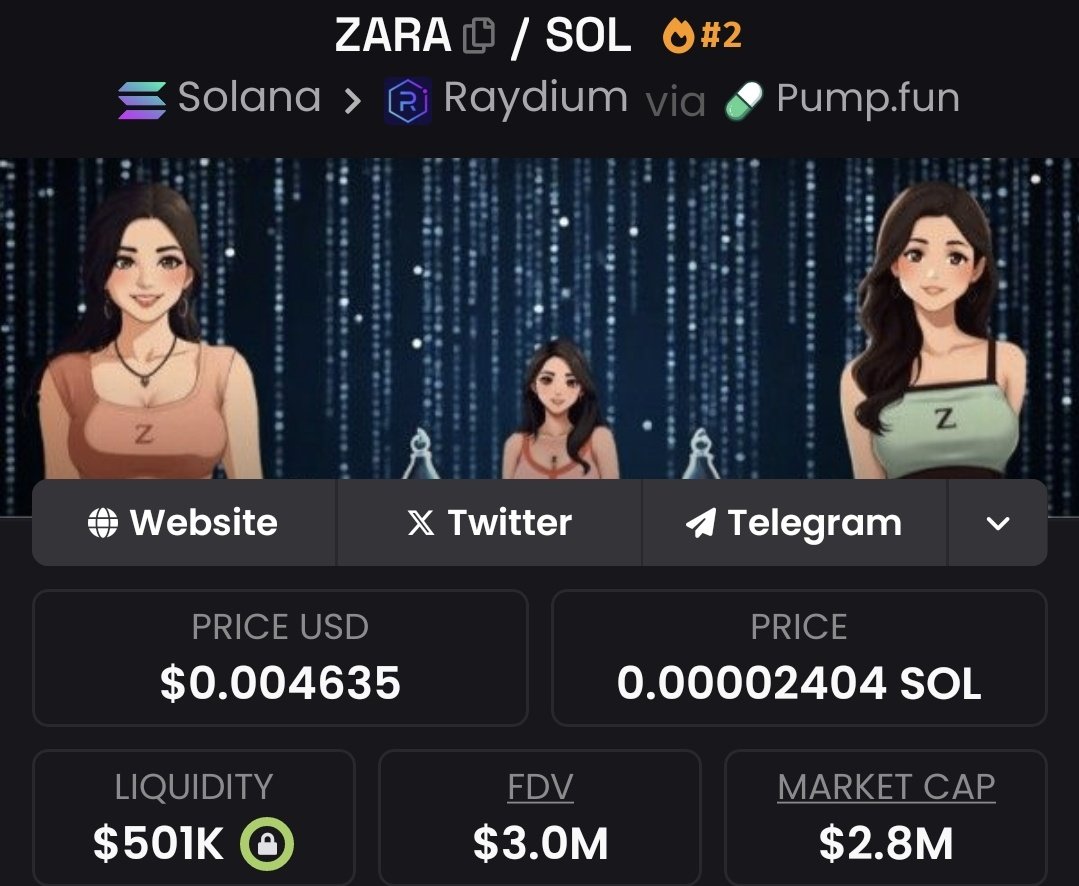Click the X Twitter logo icon
The height and width of the screenshot is (886, 1079).
(x=420, y=523)
